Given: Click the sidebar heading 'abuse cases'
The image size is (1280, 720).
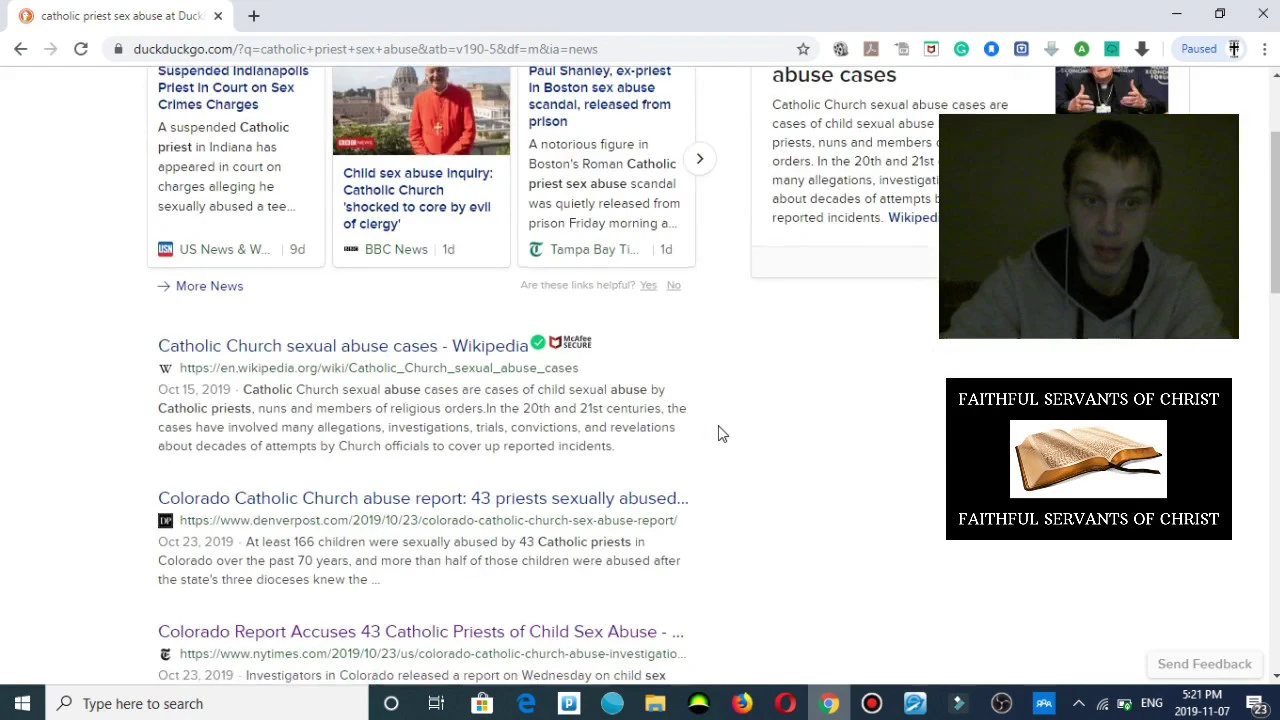Looking at the screenshot, I should 834,75.
